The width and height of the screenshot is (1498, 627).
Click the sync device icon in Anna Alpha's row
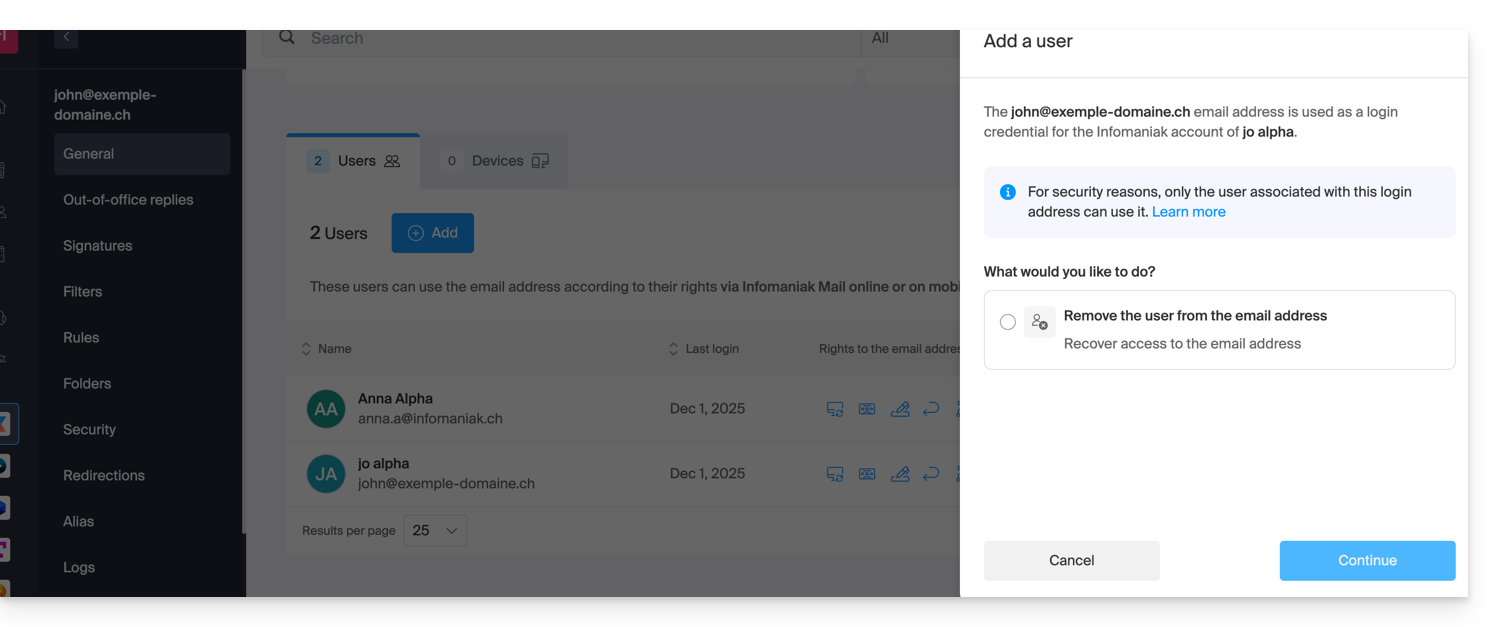pyautogui.click(x=834, y=409)
